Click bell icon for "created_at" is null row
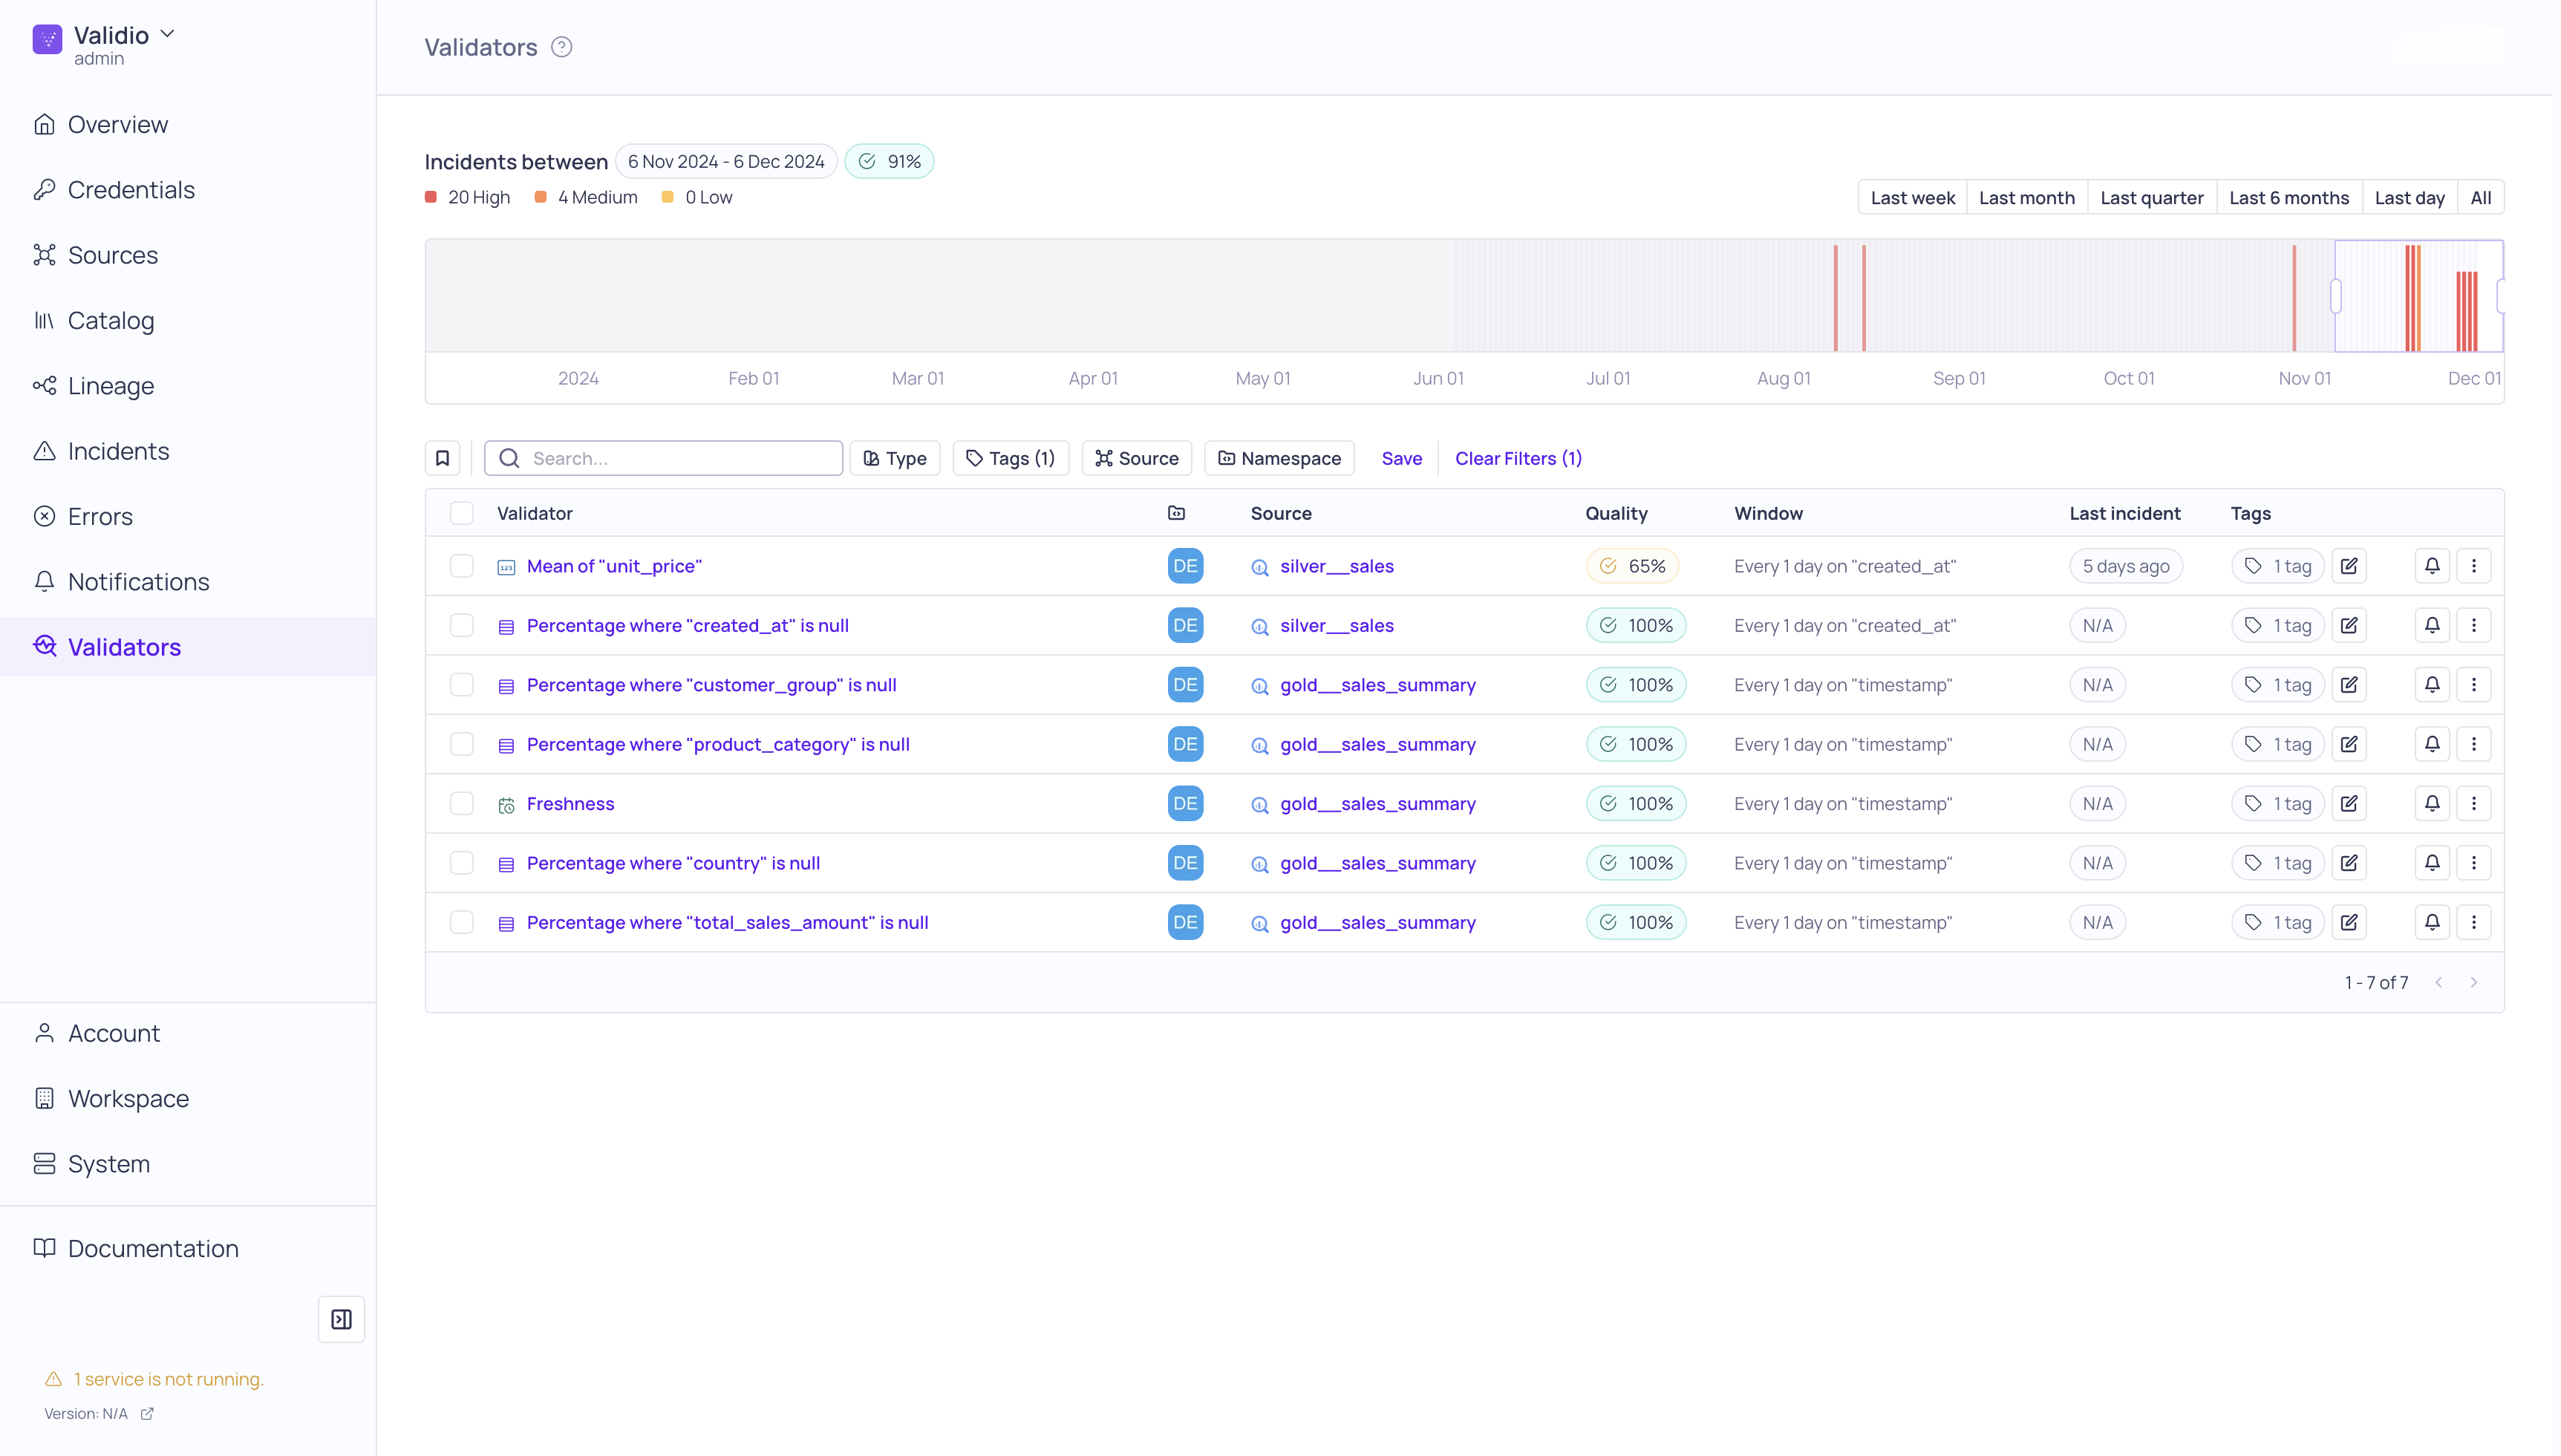 click(2432, 625)
